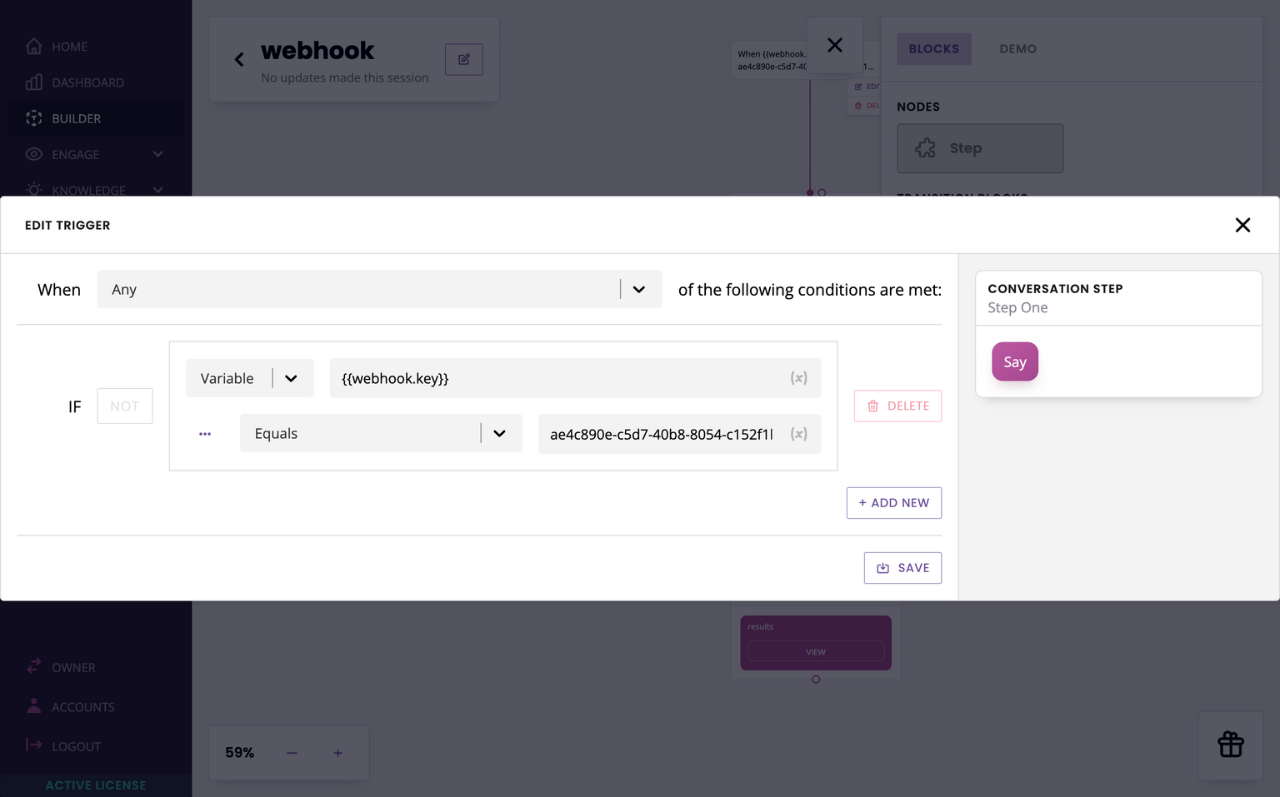The height and width of the screenshot is (797, 1280).
Task: Switch to the DEMO tab
Action: [1017, 48]
